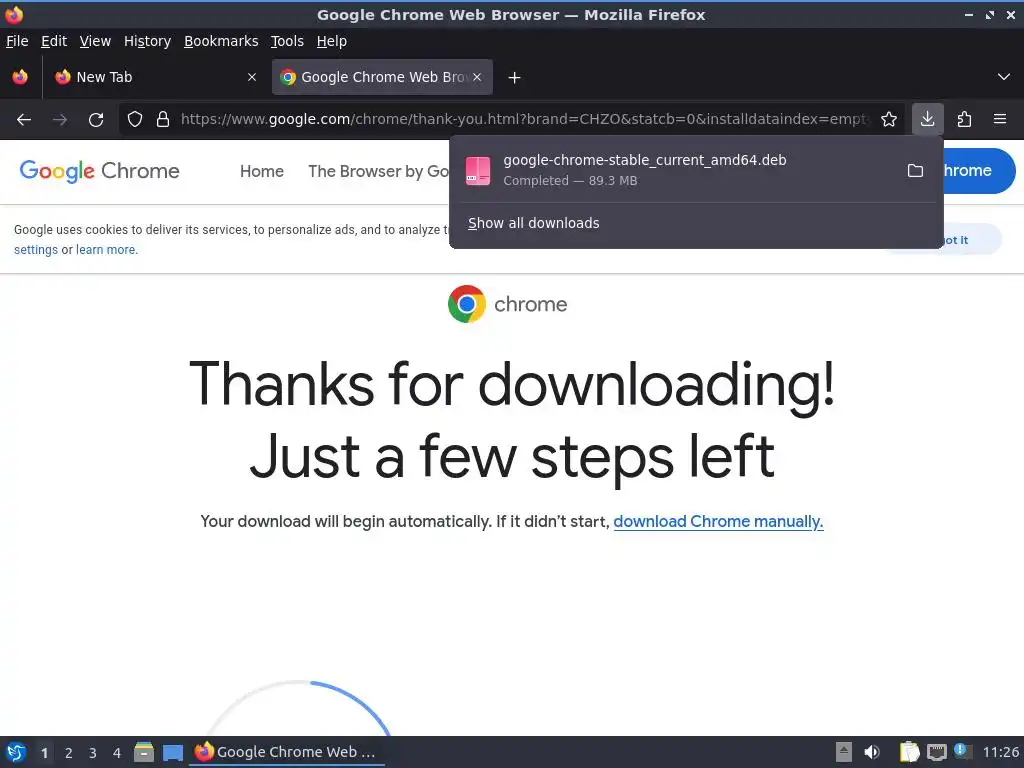Reload the current page

click(x=96, y=120)
